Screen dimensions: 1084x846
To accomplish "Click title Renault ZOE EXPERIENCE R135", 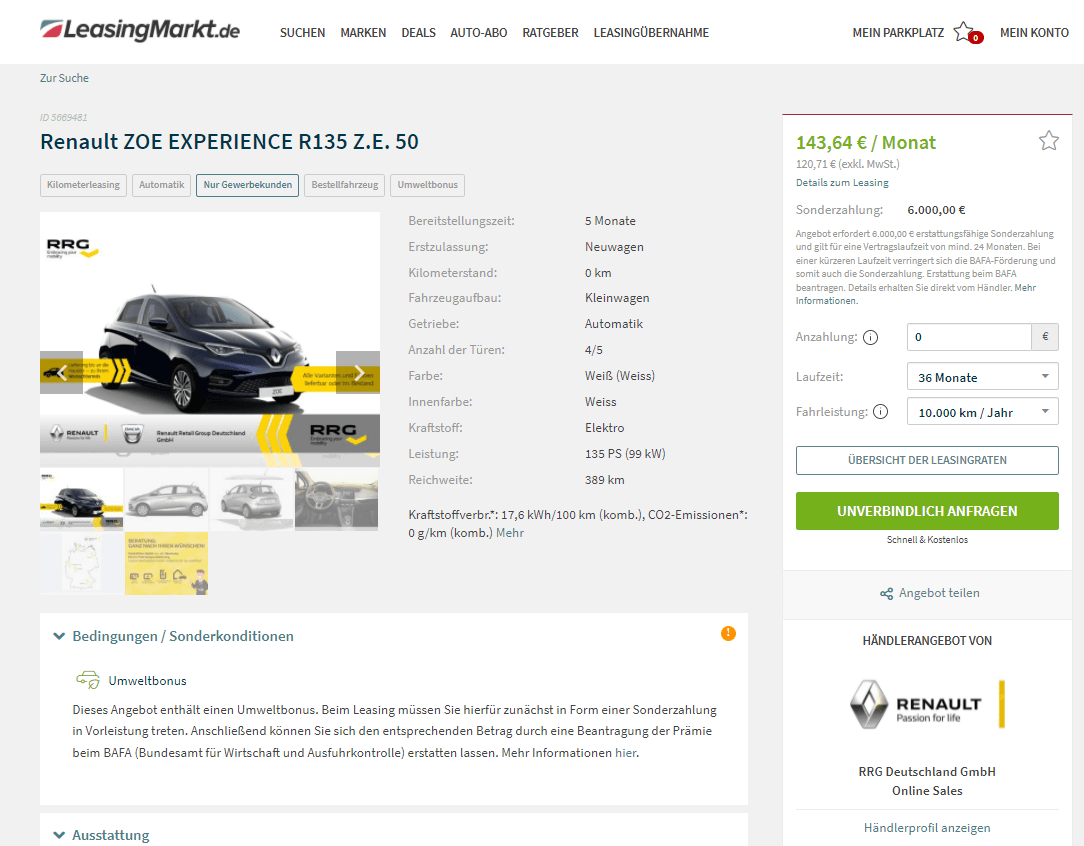I will (229, 142).
